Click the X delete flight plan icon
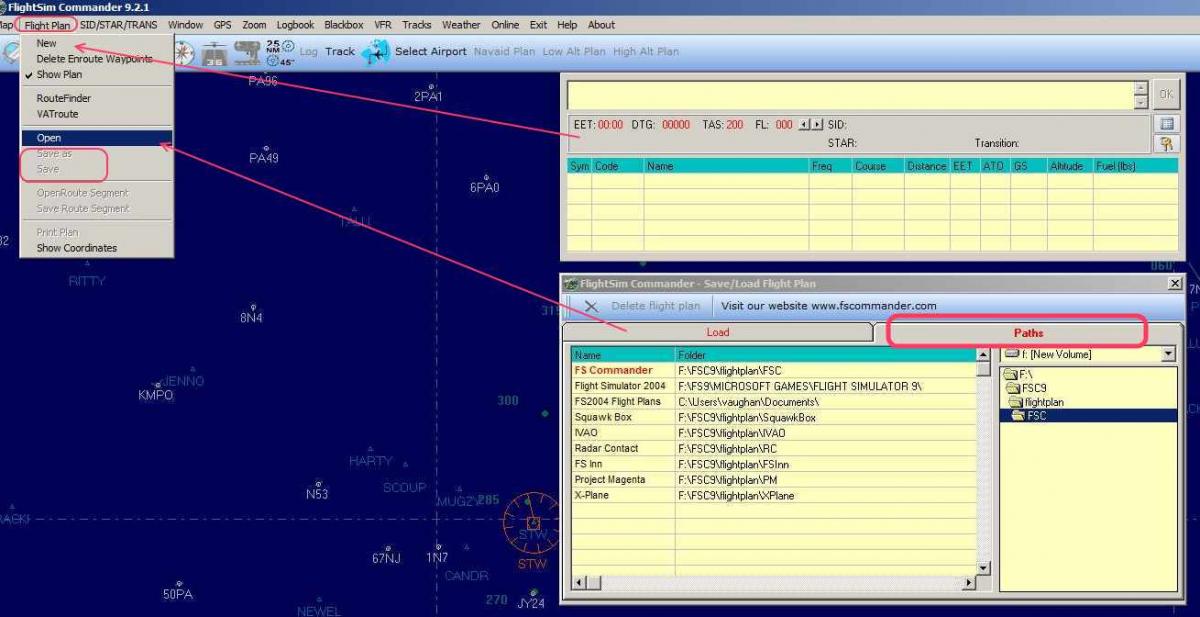The width and height of the screenshot is (1200, 617). click(591, 306)
